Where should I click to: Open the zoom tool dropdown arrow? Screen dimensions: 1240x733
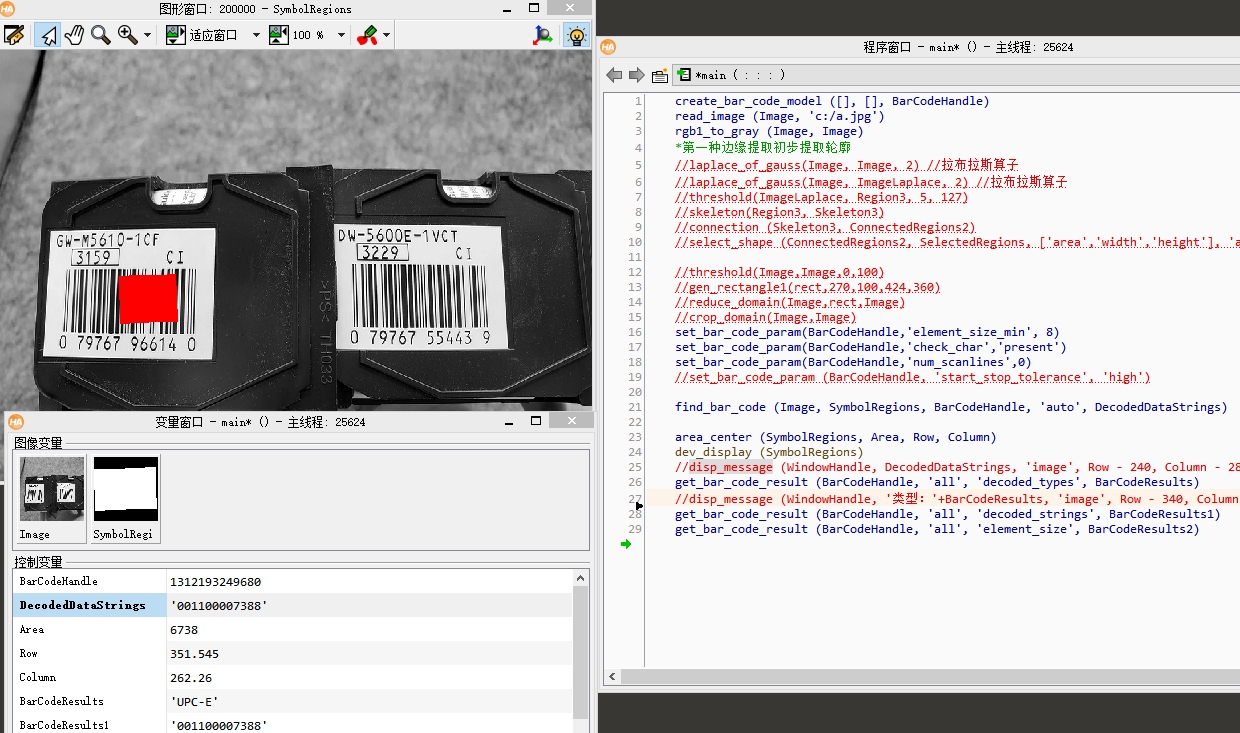148,35
